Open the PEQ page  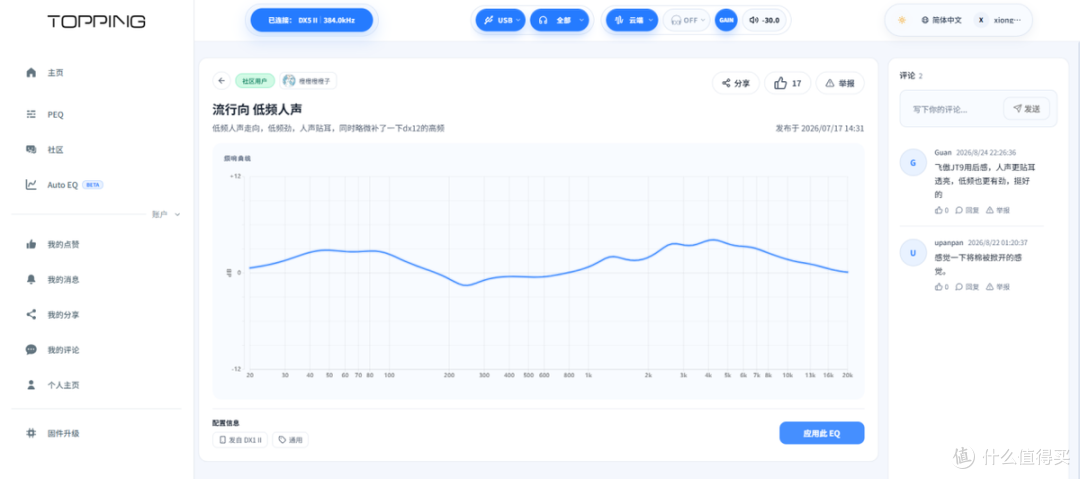tap(55, 114)
